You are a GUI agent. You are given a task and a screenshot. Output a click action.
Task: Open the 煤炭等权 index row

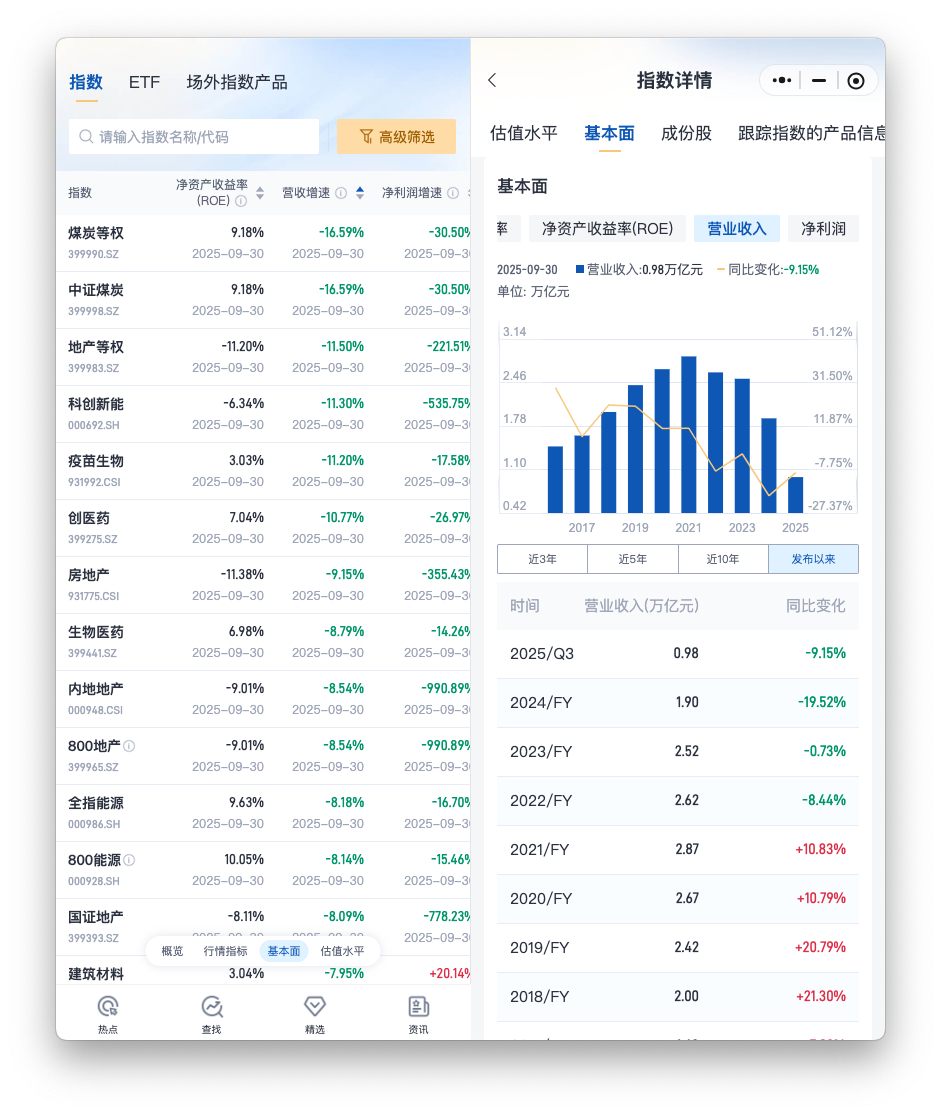(x=263, y=243)
